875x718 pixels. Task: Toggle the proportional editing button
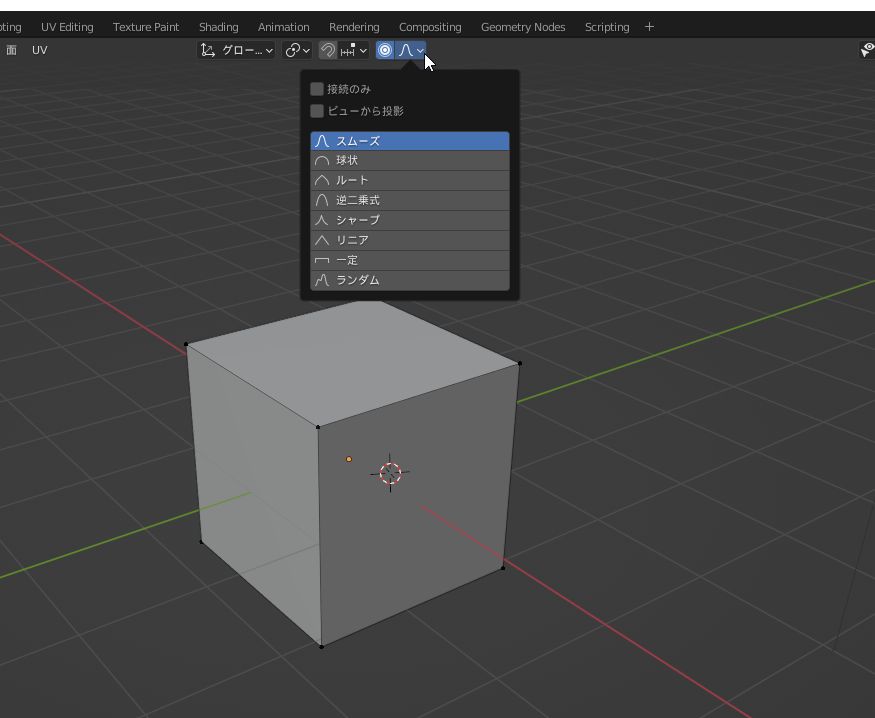pyautogui.click(x=384, y=50)
